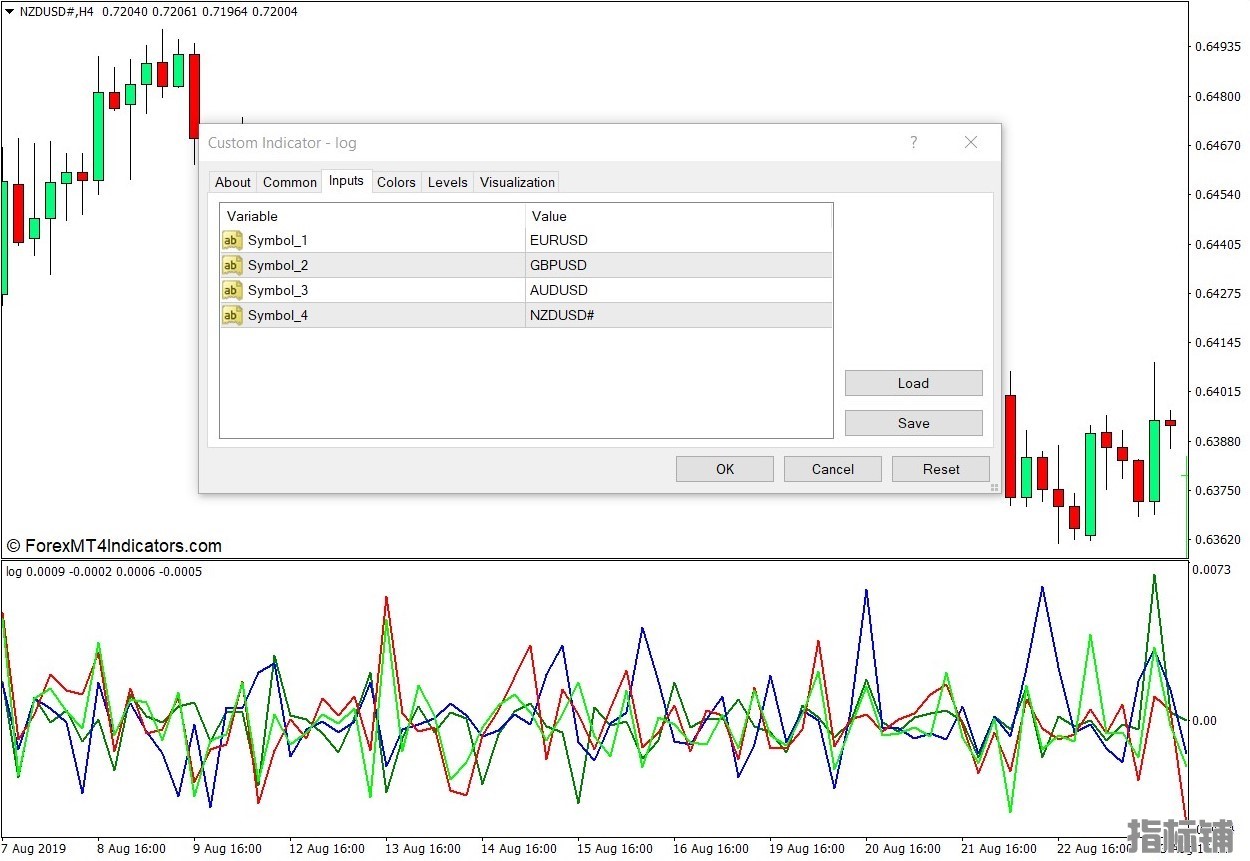Image resolution: width=1250 pixels, height=861 pixels.
Task: Click Reset to restore default inputs
Action: coord(941,469)
